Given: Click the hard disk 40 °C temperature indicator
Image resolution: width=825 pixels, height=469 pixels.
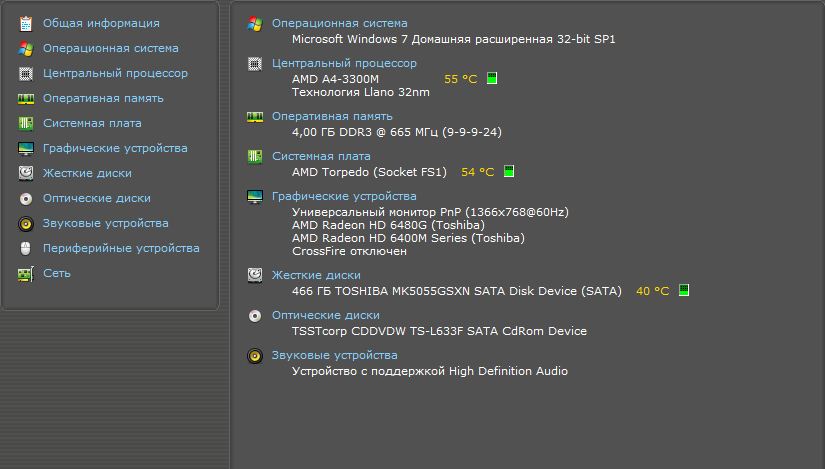Looking at the screenshot, I should point(684,291).
